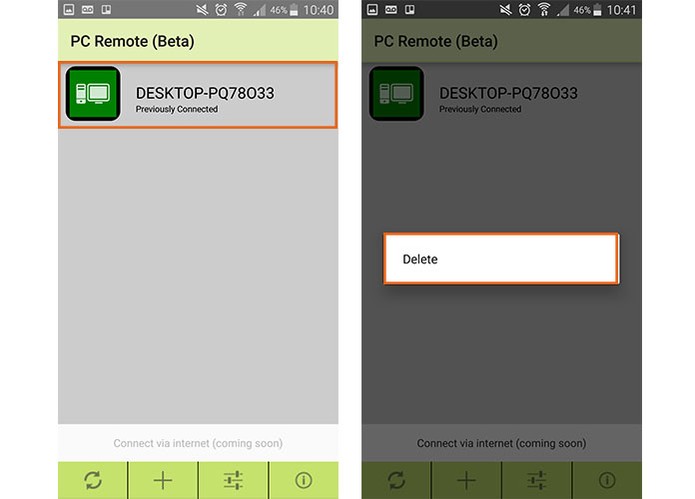Image resolution: width=695 pixels, height=499 pixels.
Task: Tap dimmed plus icon in right phone
Action: (x=466, y=480)
